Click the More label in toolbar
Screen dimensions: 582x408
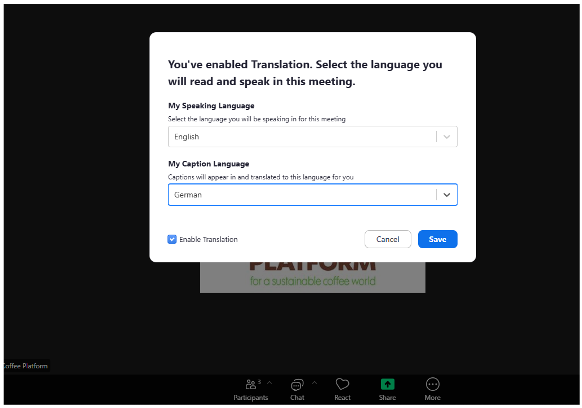pyautogui.click(x=433, y=398)
